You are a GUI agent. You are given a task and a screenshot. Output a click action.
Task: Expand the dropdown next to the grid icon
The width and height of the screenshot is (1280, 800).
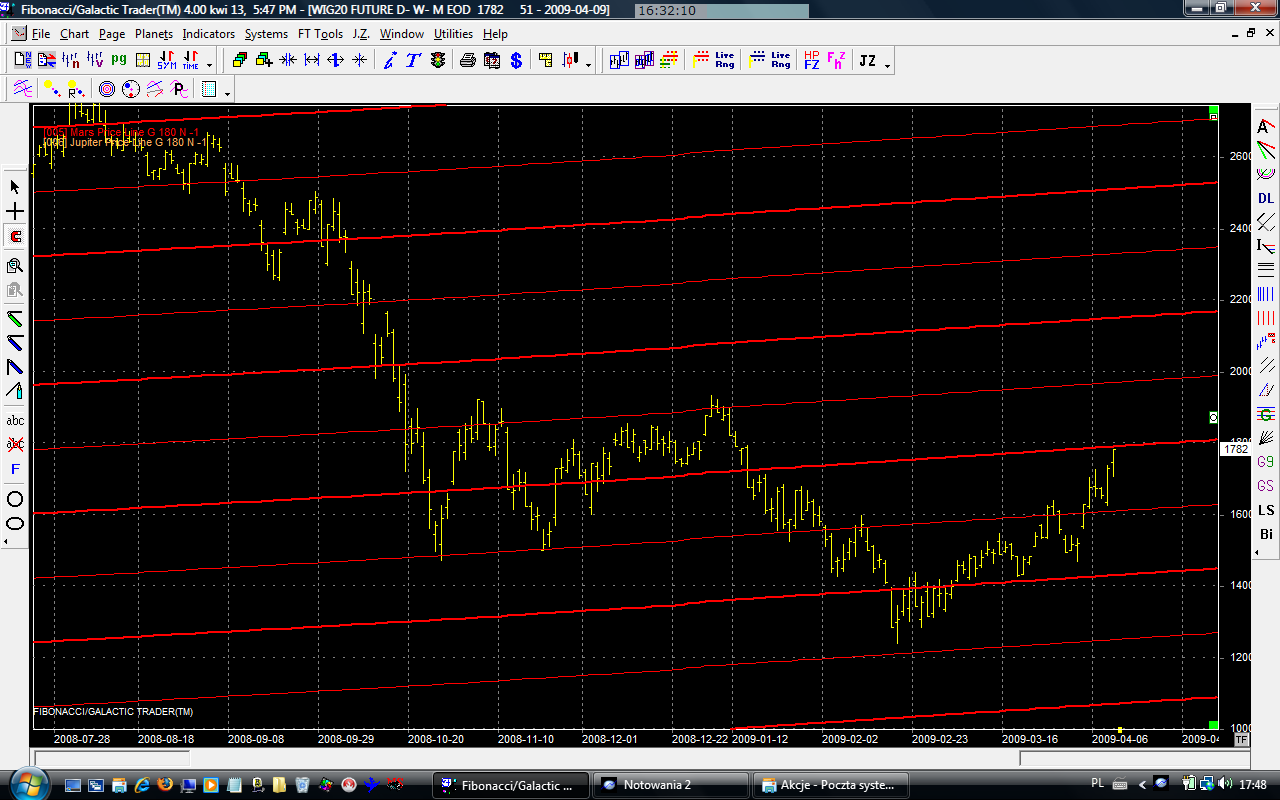[228, 93]
